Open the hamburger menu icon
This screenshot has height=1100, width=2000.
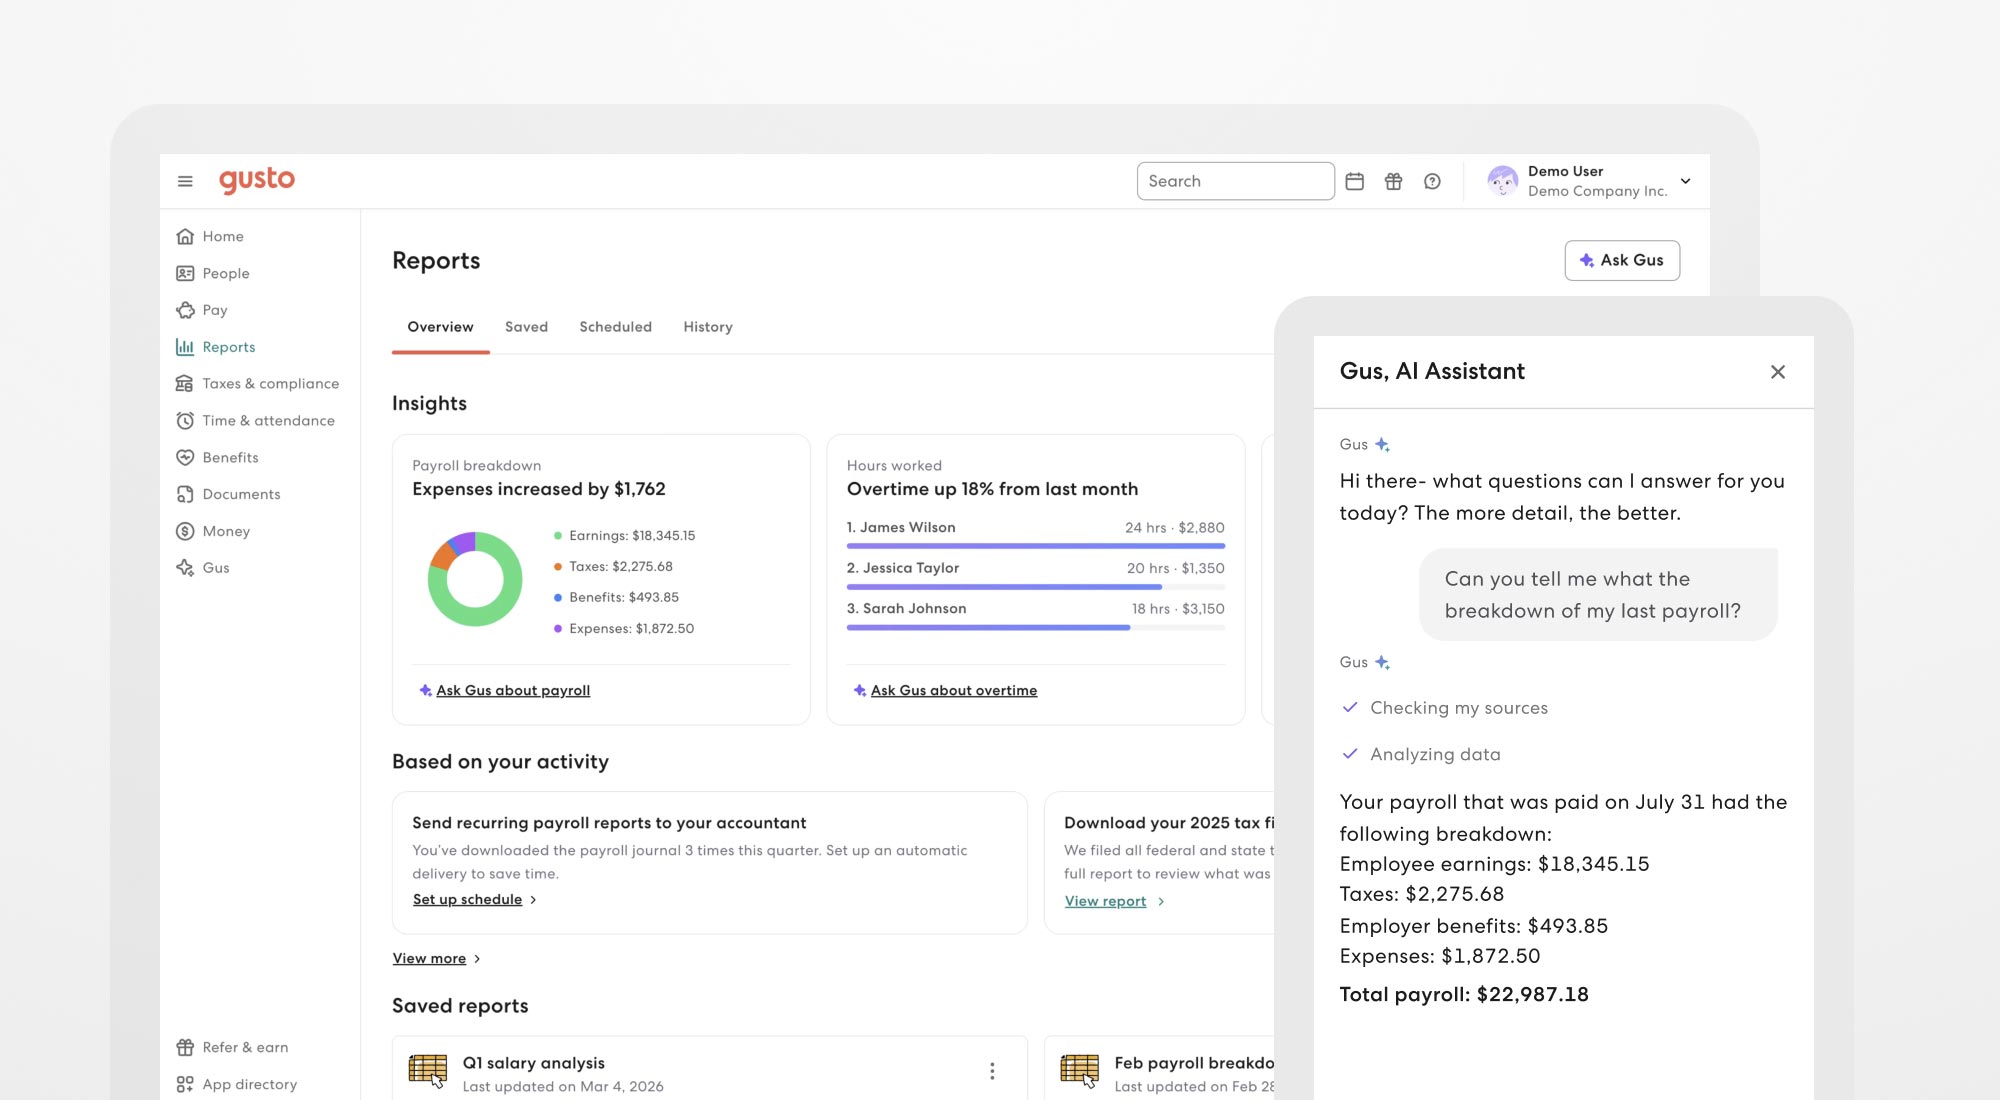click(x=185, y=181)
